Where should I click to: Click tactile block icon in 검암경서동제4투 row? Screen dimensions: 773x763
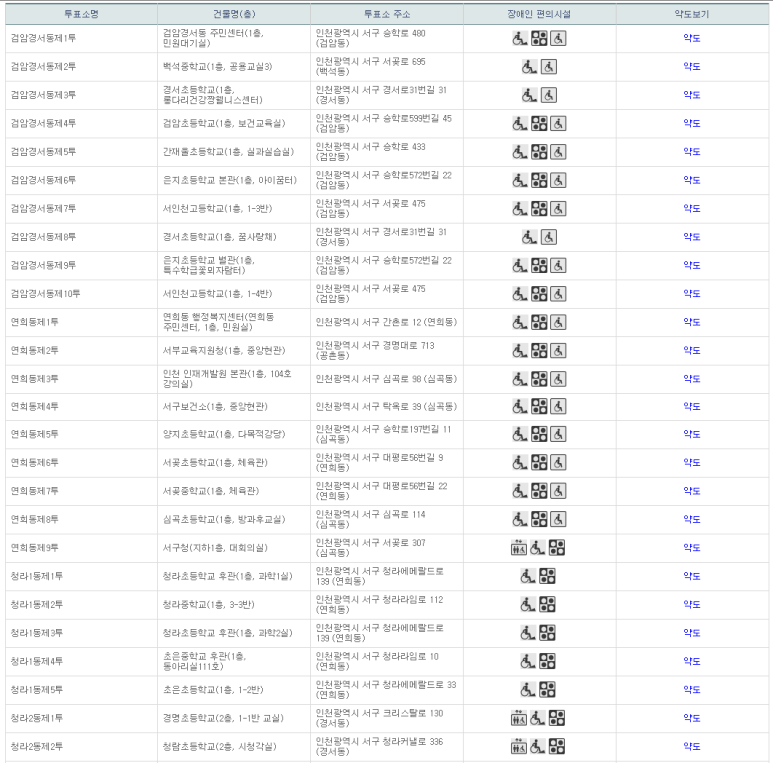click(x=539, y=123)
